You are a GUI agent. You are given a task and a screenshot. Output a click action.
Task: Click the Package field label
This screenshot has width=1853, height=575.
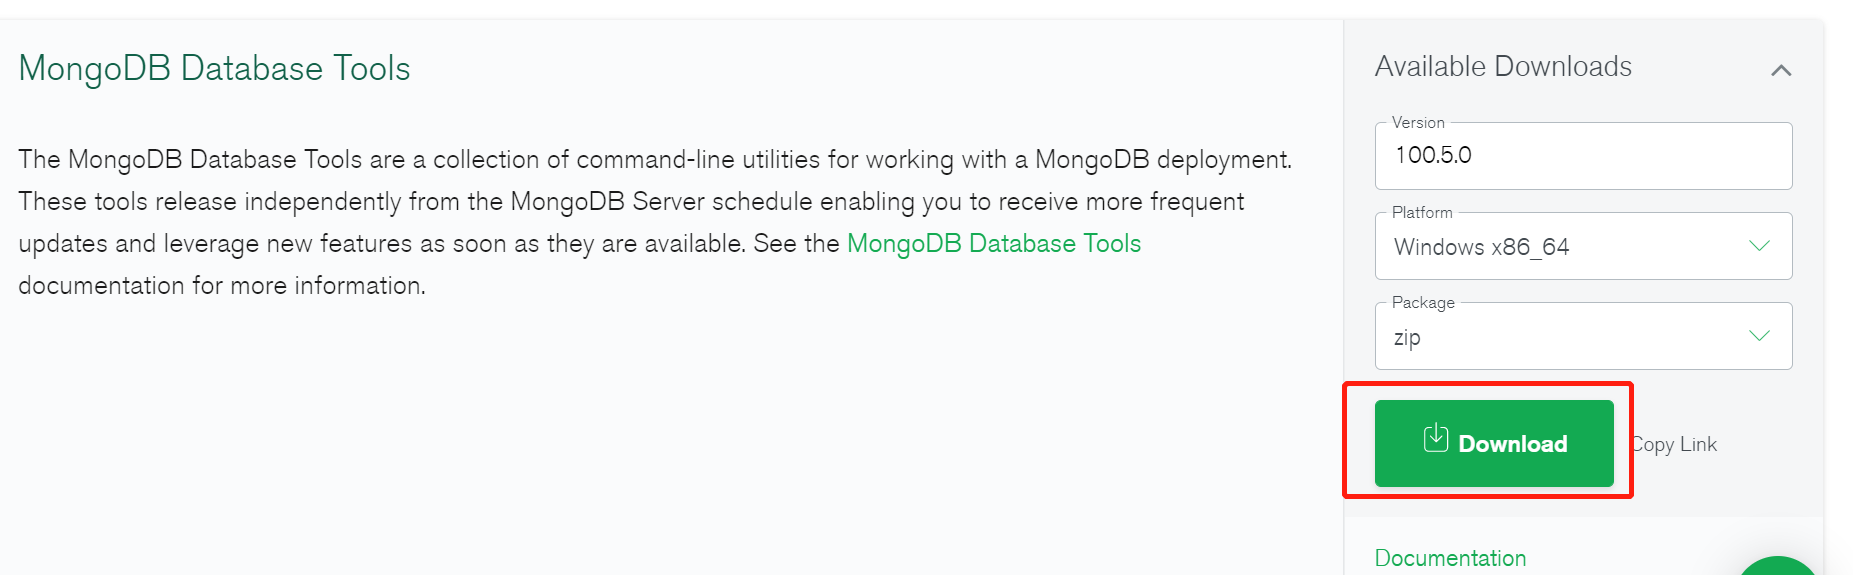pyautogui.click(x=1423, y=303)
